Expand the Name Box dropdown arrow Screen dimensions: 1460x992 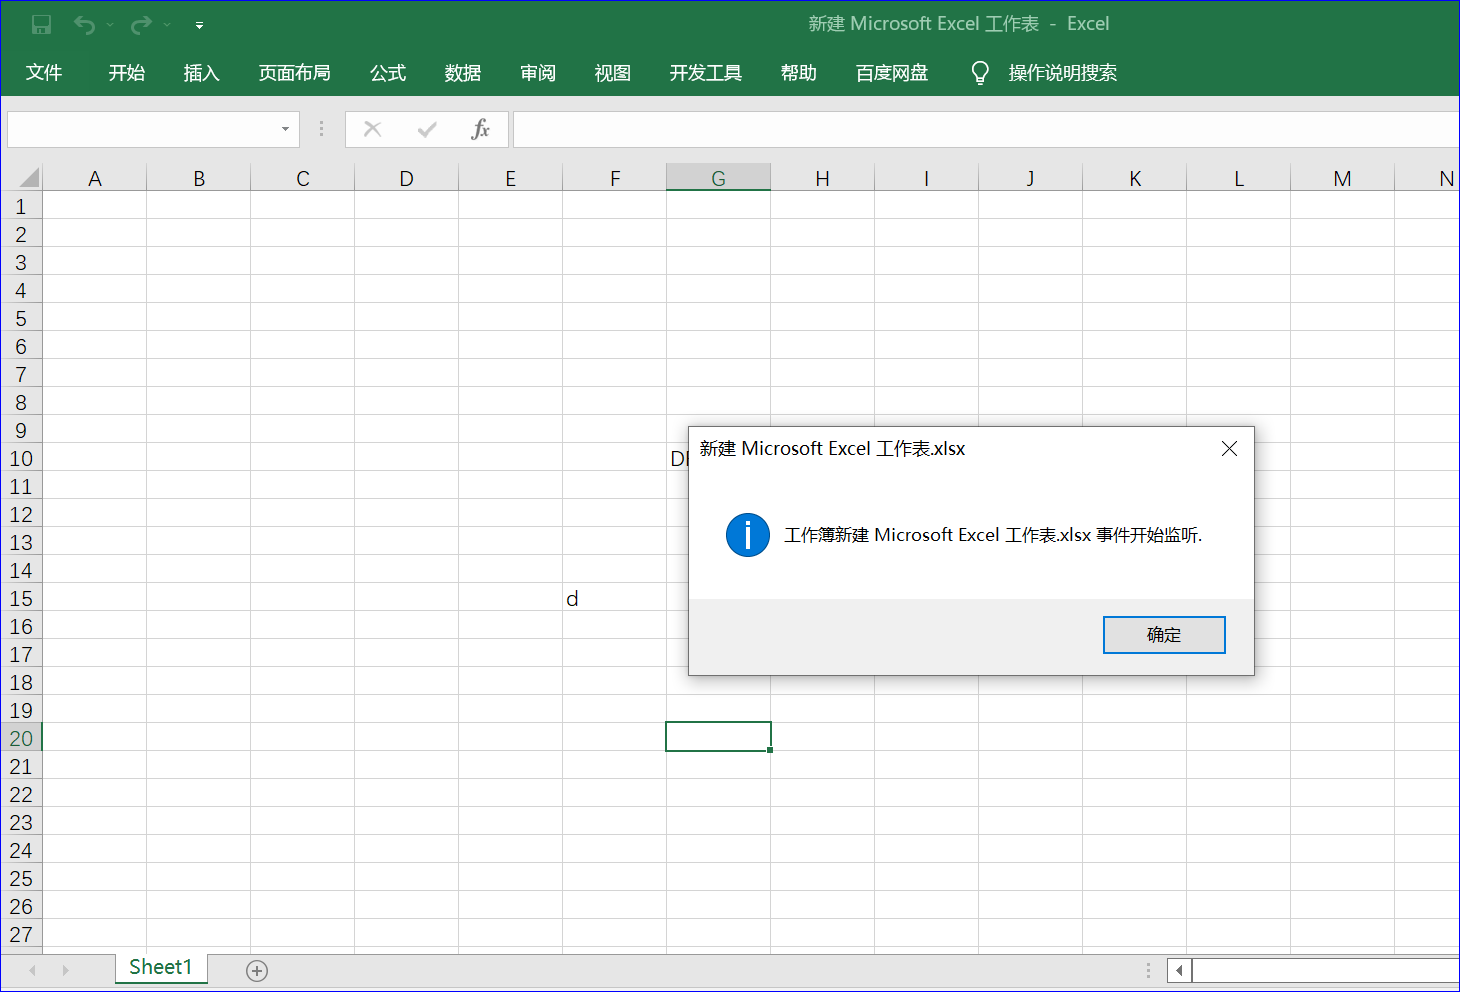click(285, 129)
